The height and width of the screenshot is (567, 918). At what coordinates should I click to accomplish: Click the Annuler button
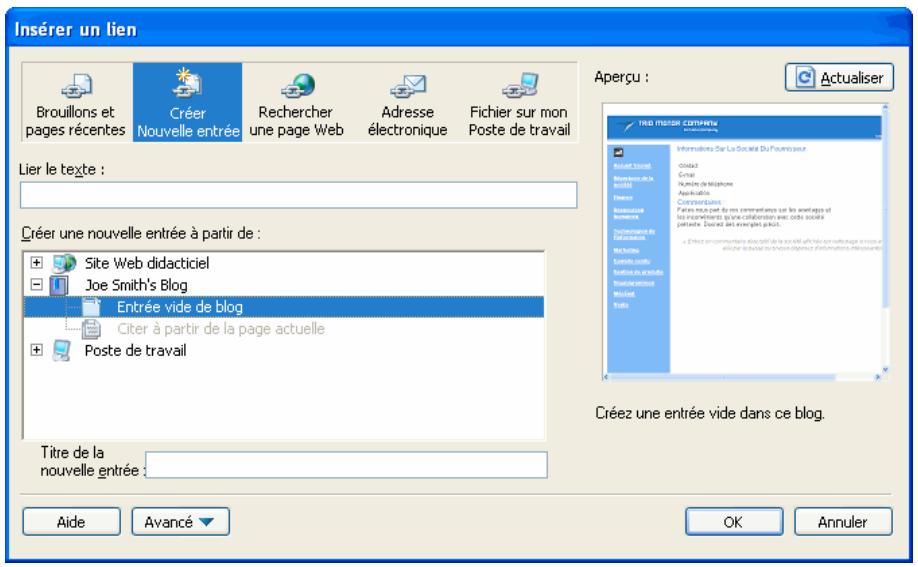click(843, 521)
